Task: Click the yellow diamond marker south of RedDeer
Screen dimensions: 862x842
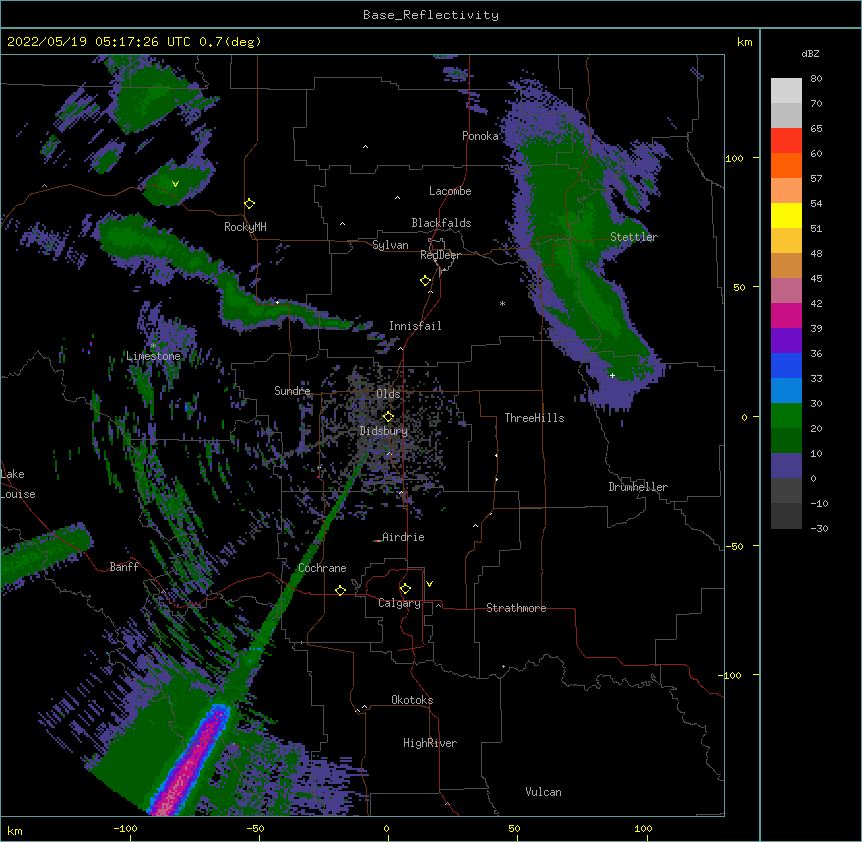Action: [426, 281]
